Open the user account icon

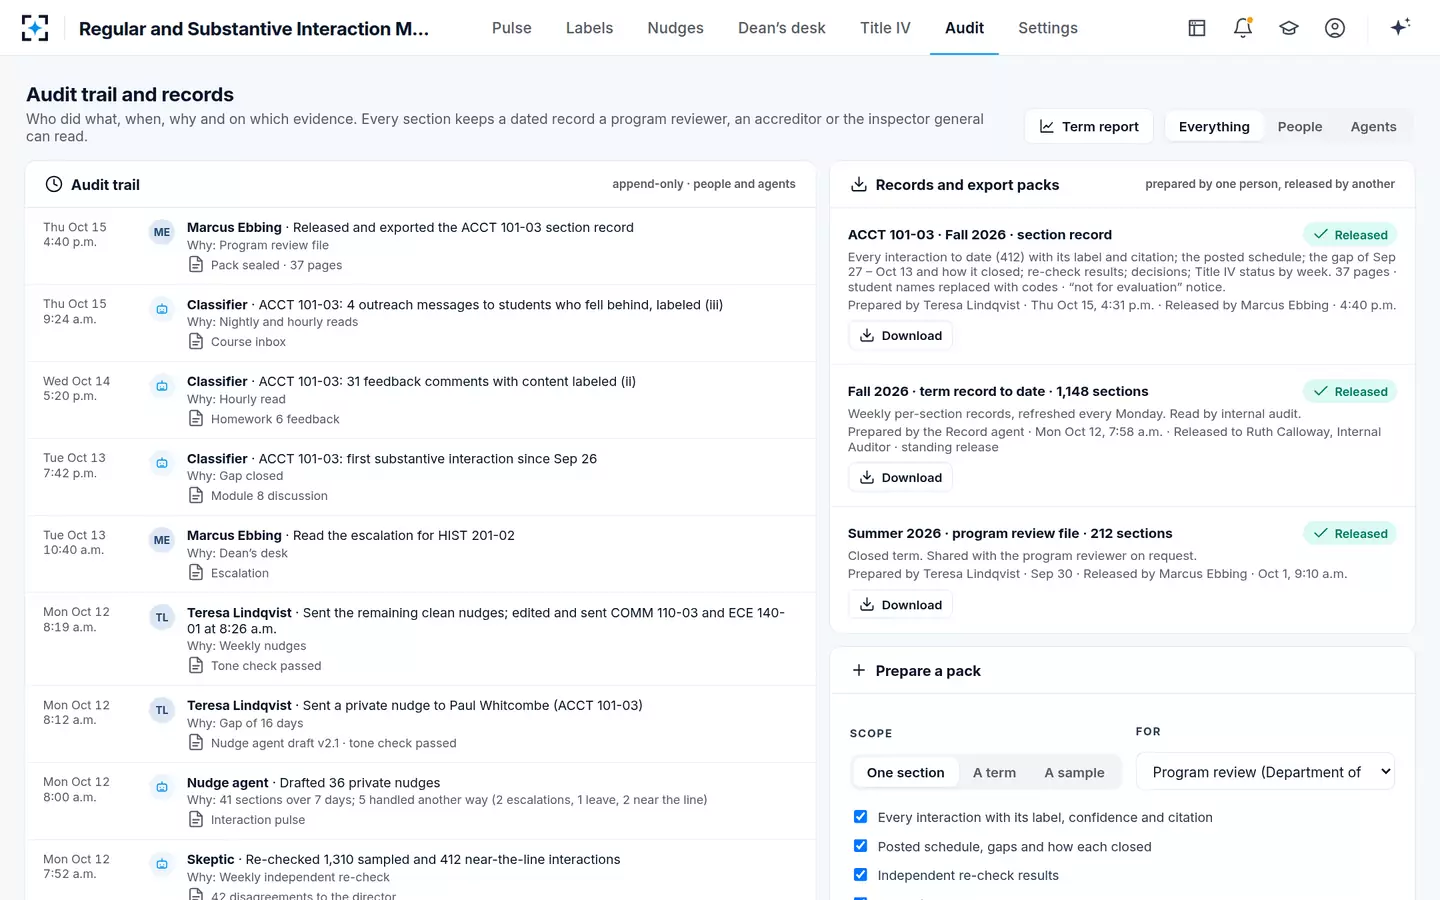tap(1335, 28)
